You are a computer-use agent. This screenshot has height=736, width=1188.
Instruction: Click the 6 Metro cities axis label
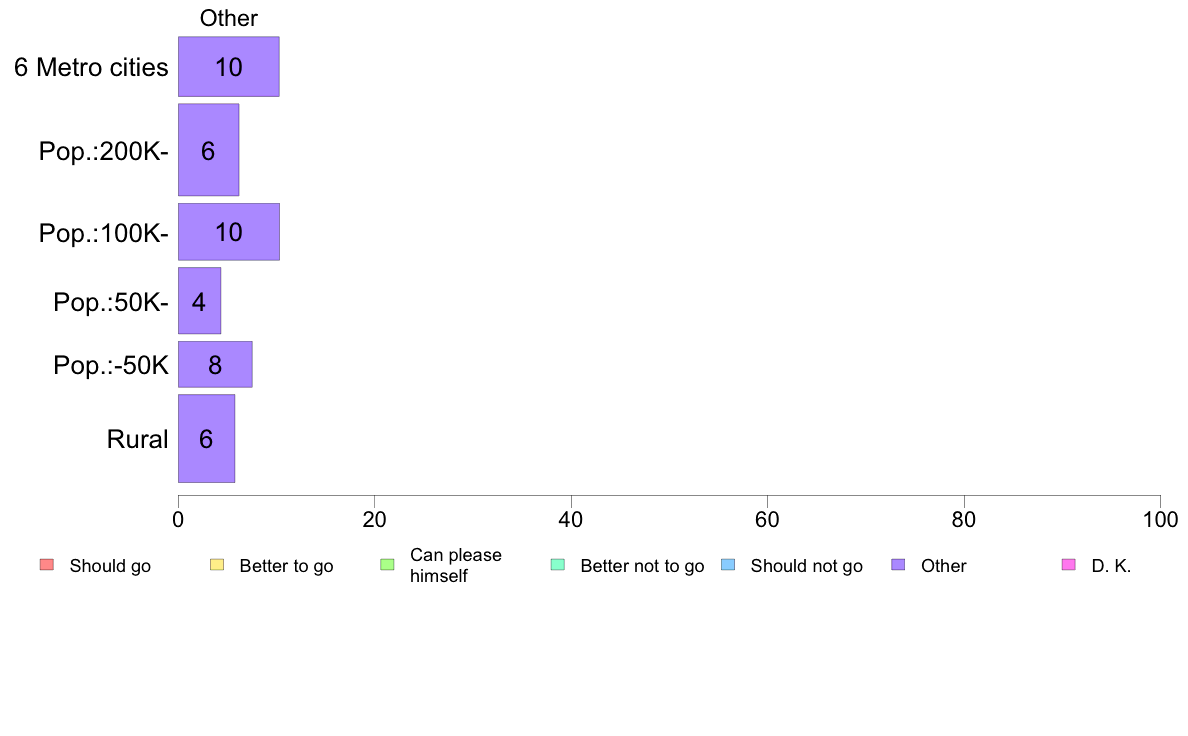[91, 67]
